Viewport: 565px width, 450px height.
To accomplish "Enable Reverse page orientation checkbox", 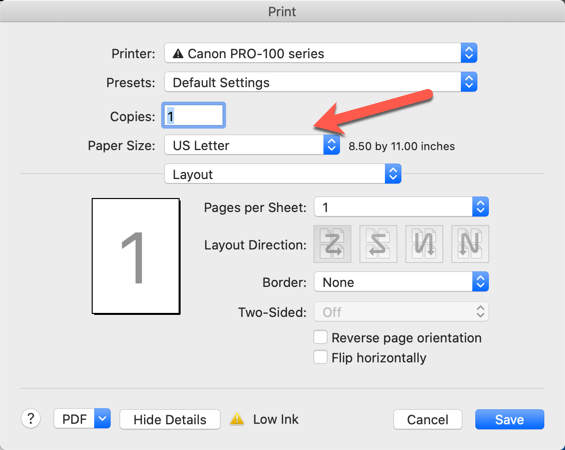I will pos(320,338).
